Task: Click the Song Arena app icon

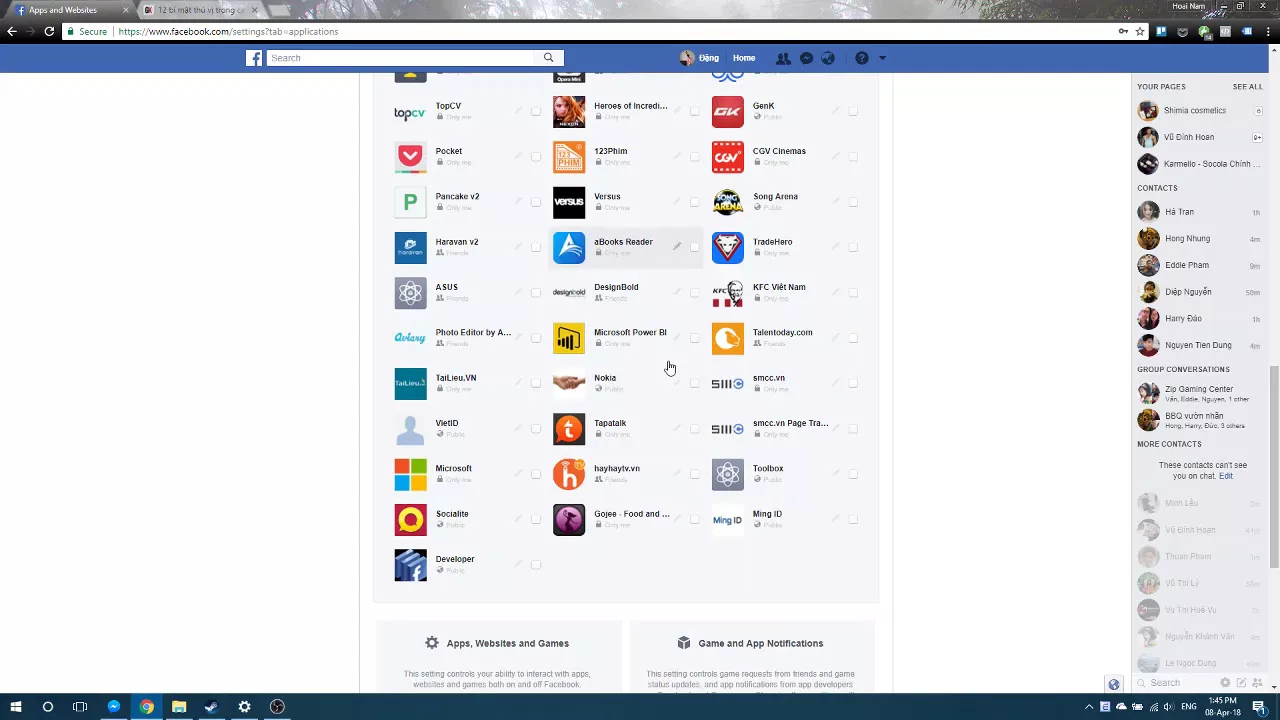Action: 728,202
